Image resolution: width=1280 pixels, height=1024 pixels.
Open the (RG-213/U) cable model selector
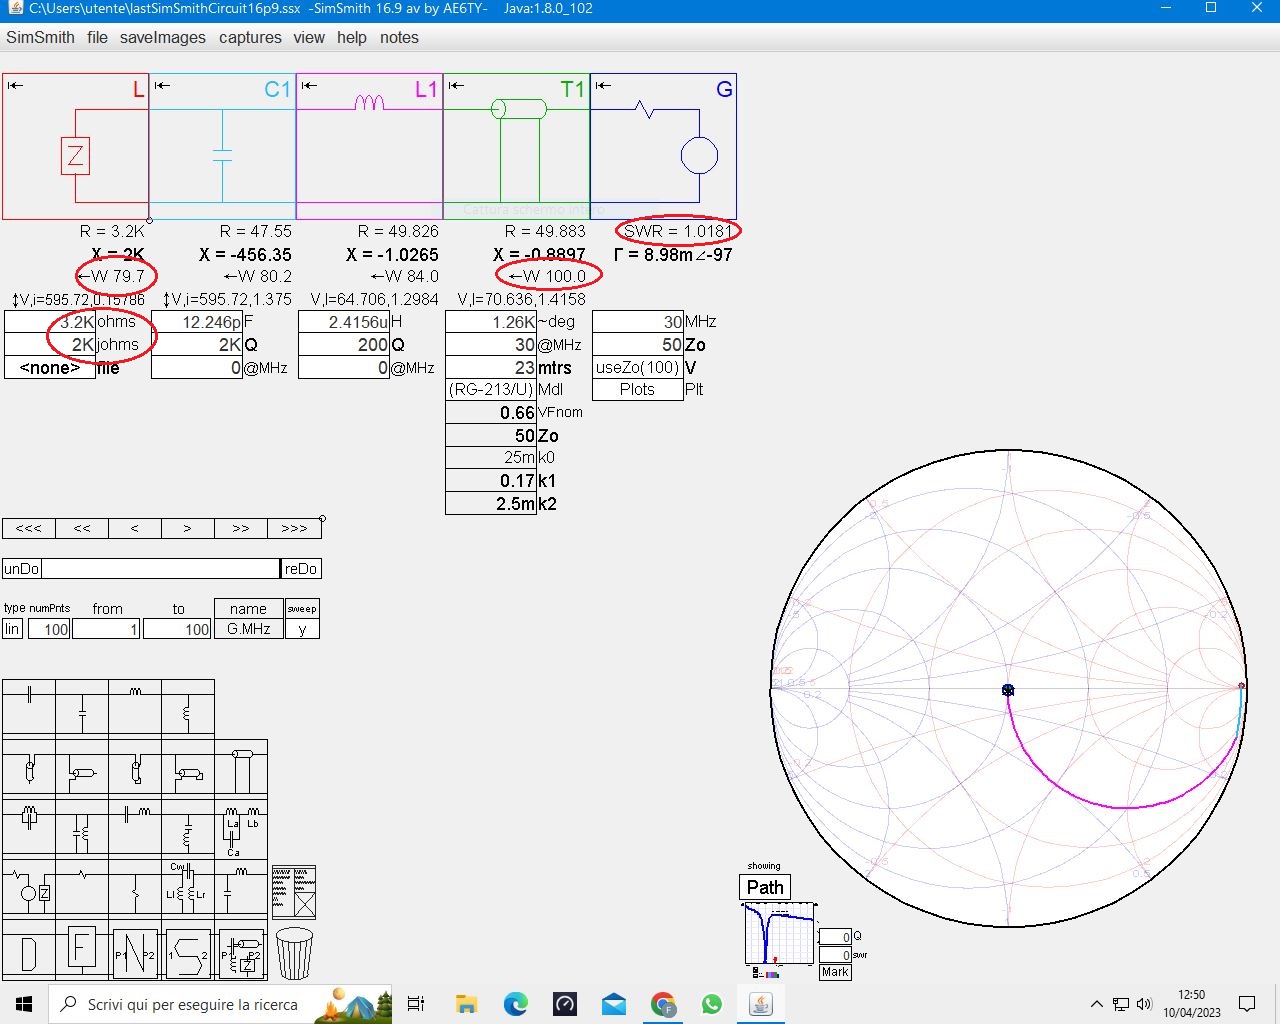pyautogui.click(x=490, y=389)
